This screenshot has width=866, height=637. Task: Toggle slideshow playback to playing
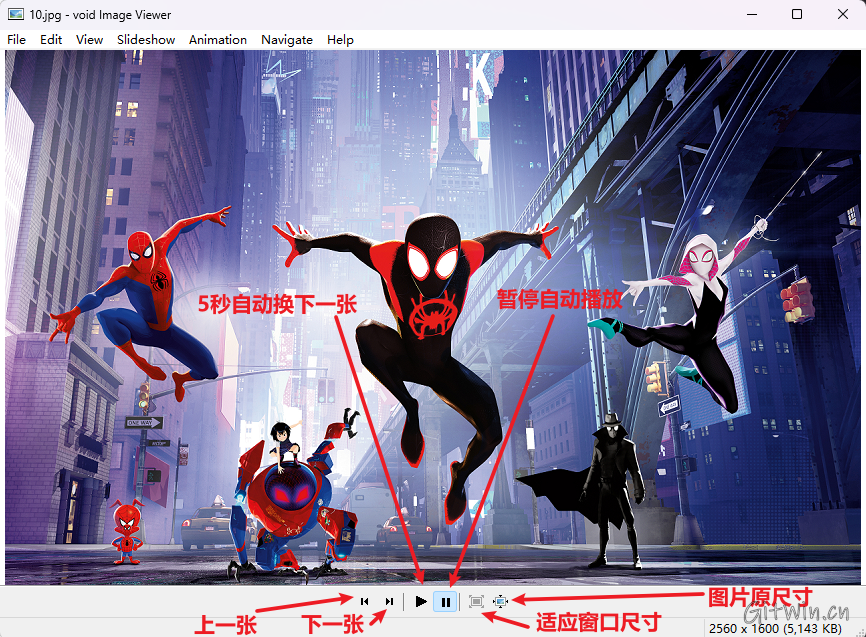[x=421, y=601]
